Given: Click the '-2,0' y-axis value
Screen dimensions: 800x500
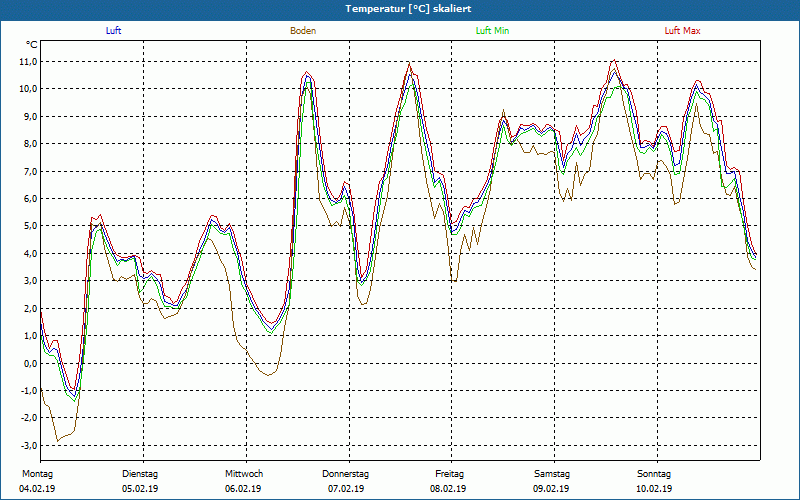Looking at the screenshot, I should pyautogui.click(x=29, y=418).
